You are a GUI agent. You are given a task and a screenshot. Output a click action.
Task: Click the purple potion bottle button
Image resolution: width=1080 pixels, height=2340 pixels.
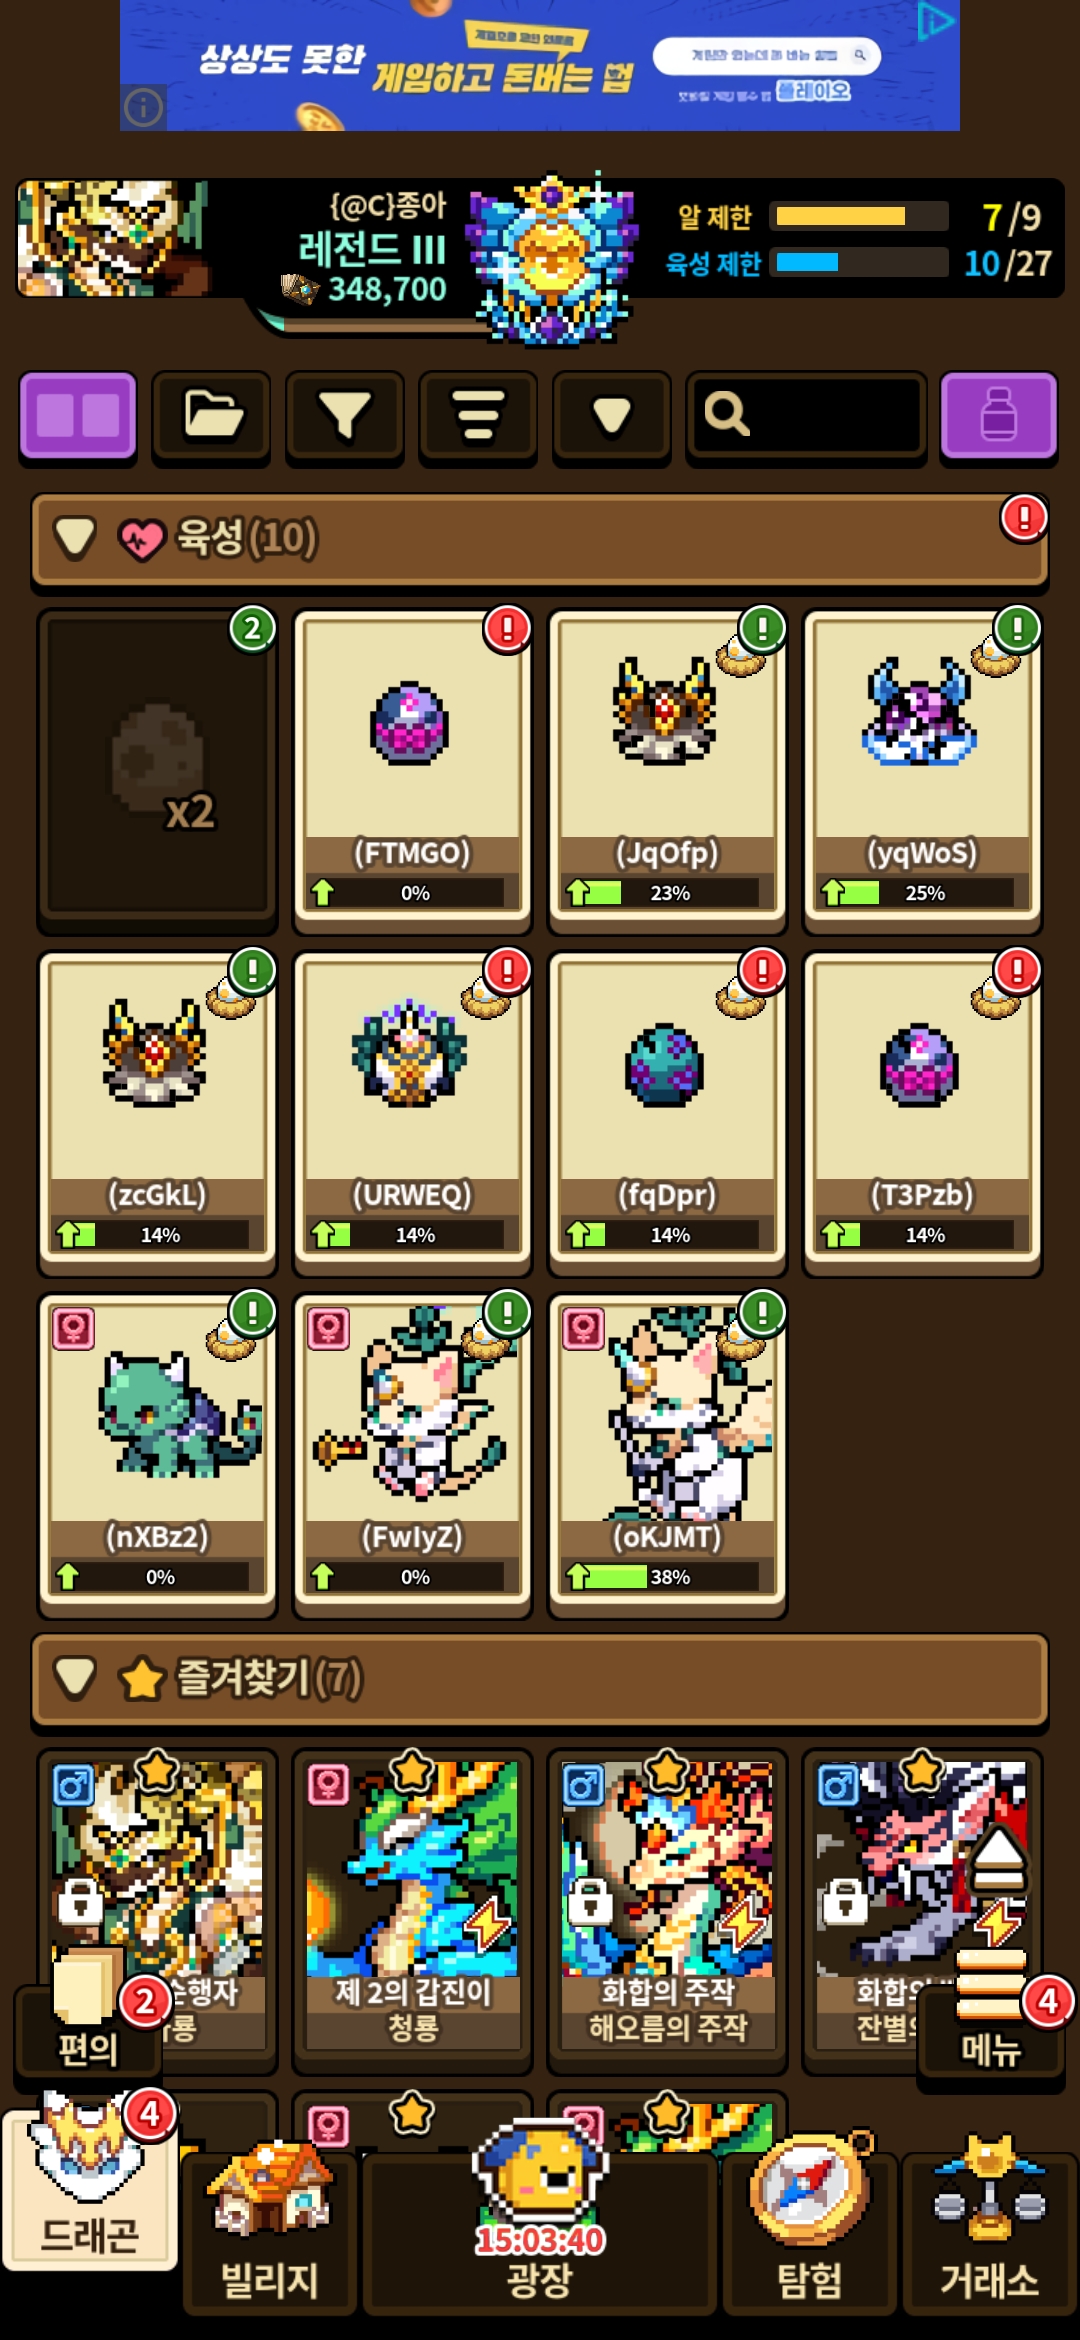click(998, 414)
